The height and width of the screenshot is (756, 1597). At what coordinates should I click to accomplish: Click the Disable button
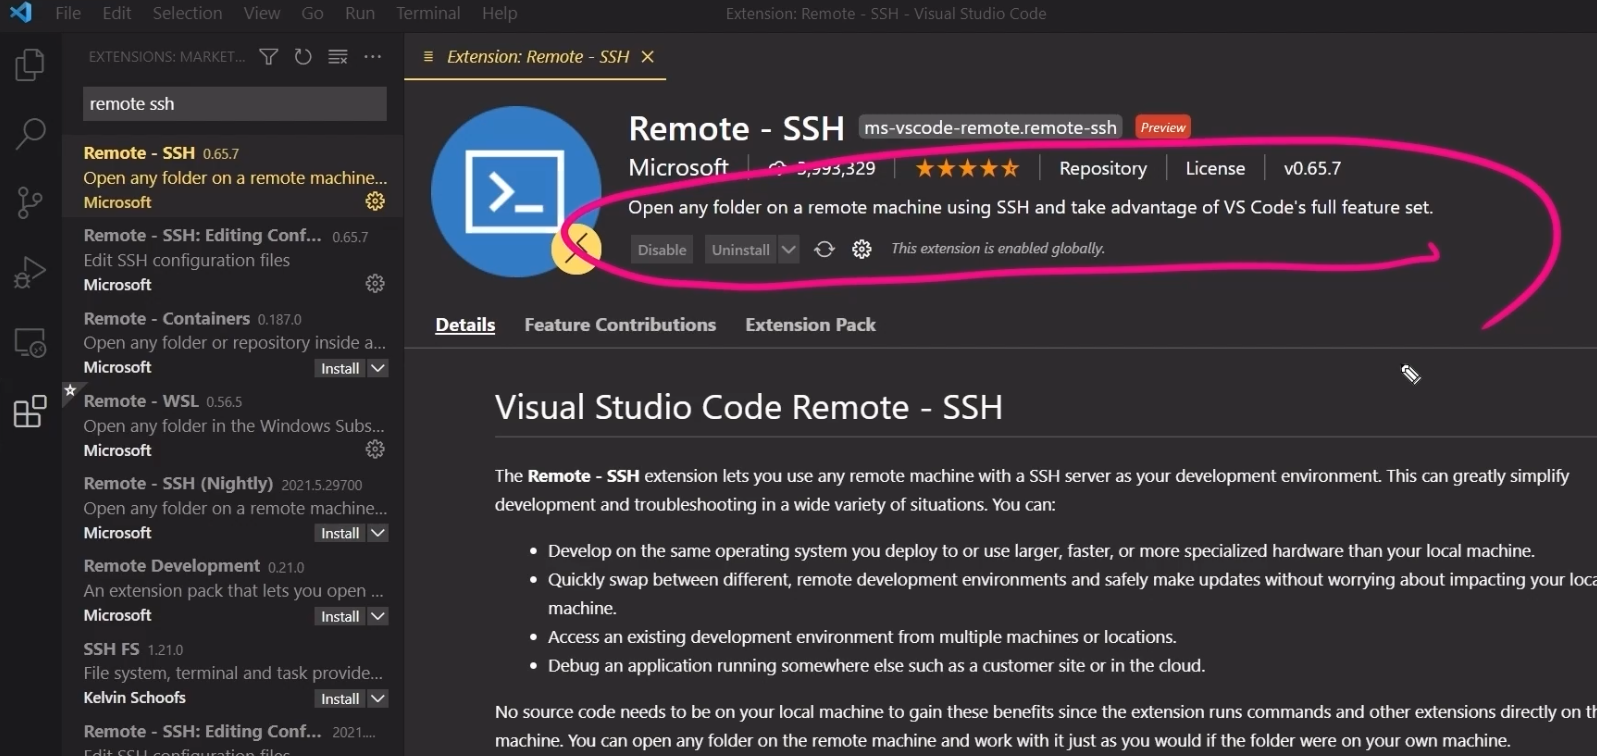click(x=662, y=249)
